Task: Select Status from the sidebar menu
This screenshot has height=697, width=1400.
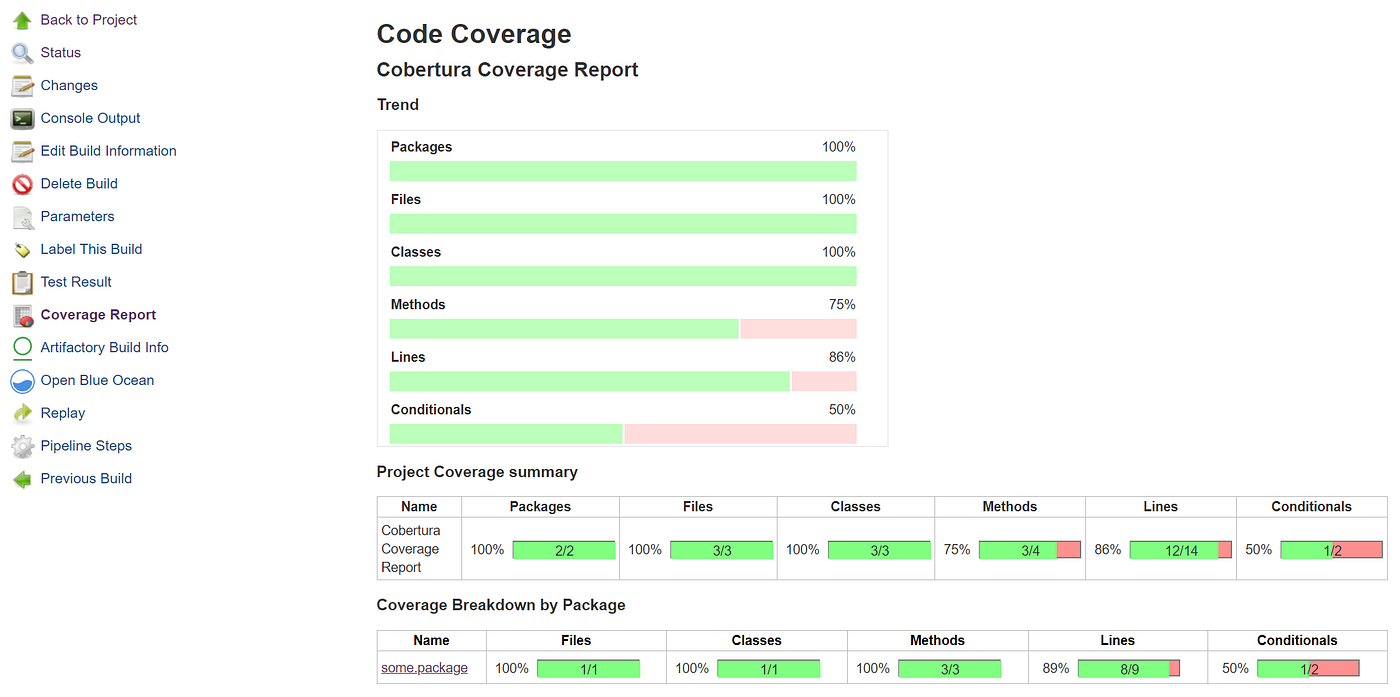Action: (x=61, y=52)
